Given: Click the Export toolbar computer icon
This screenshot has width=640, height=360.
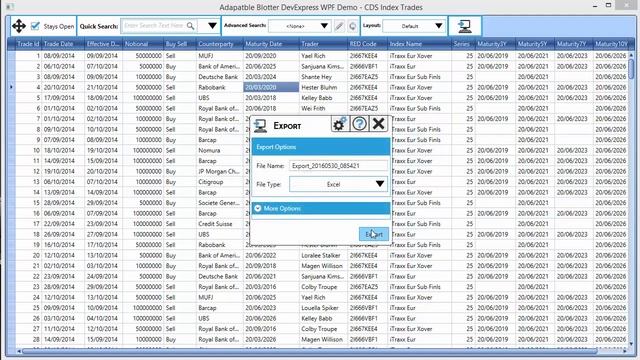Looking at the screenshot, I should (464, 26).
